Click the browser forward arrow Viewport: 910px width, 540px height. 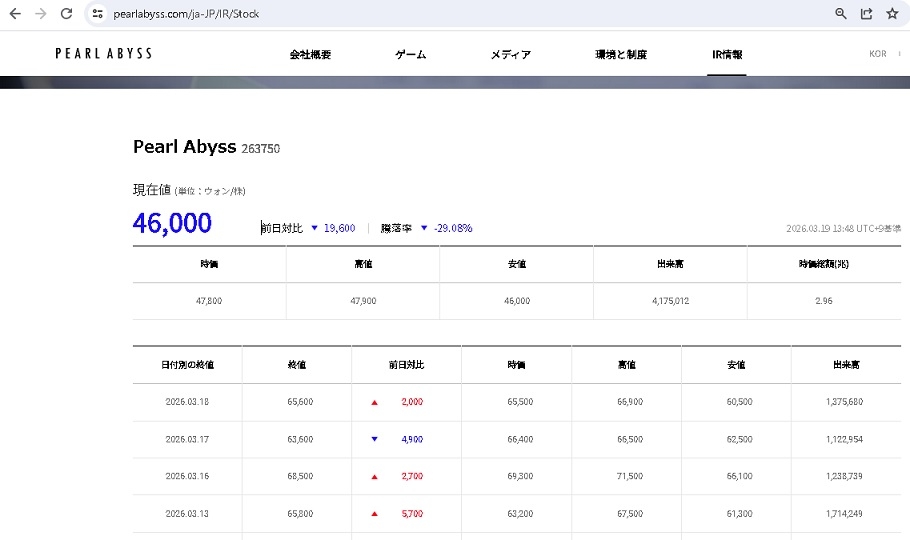pos(40,14)
